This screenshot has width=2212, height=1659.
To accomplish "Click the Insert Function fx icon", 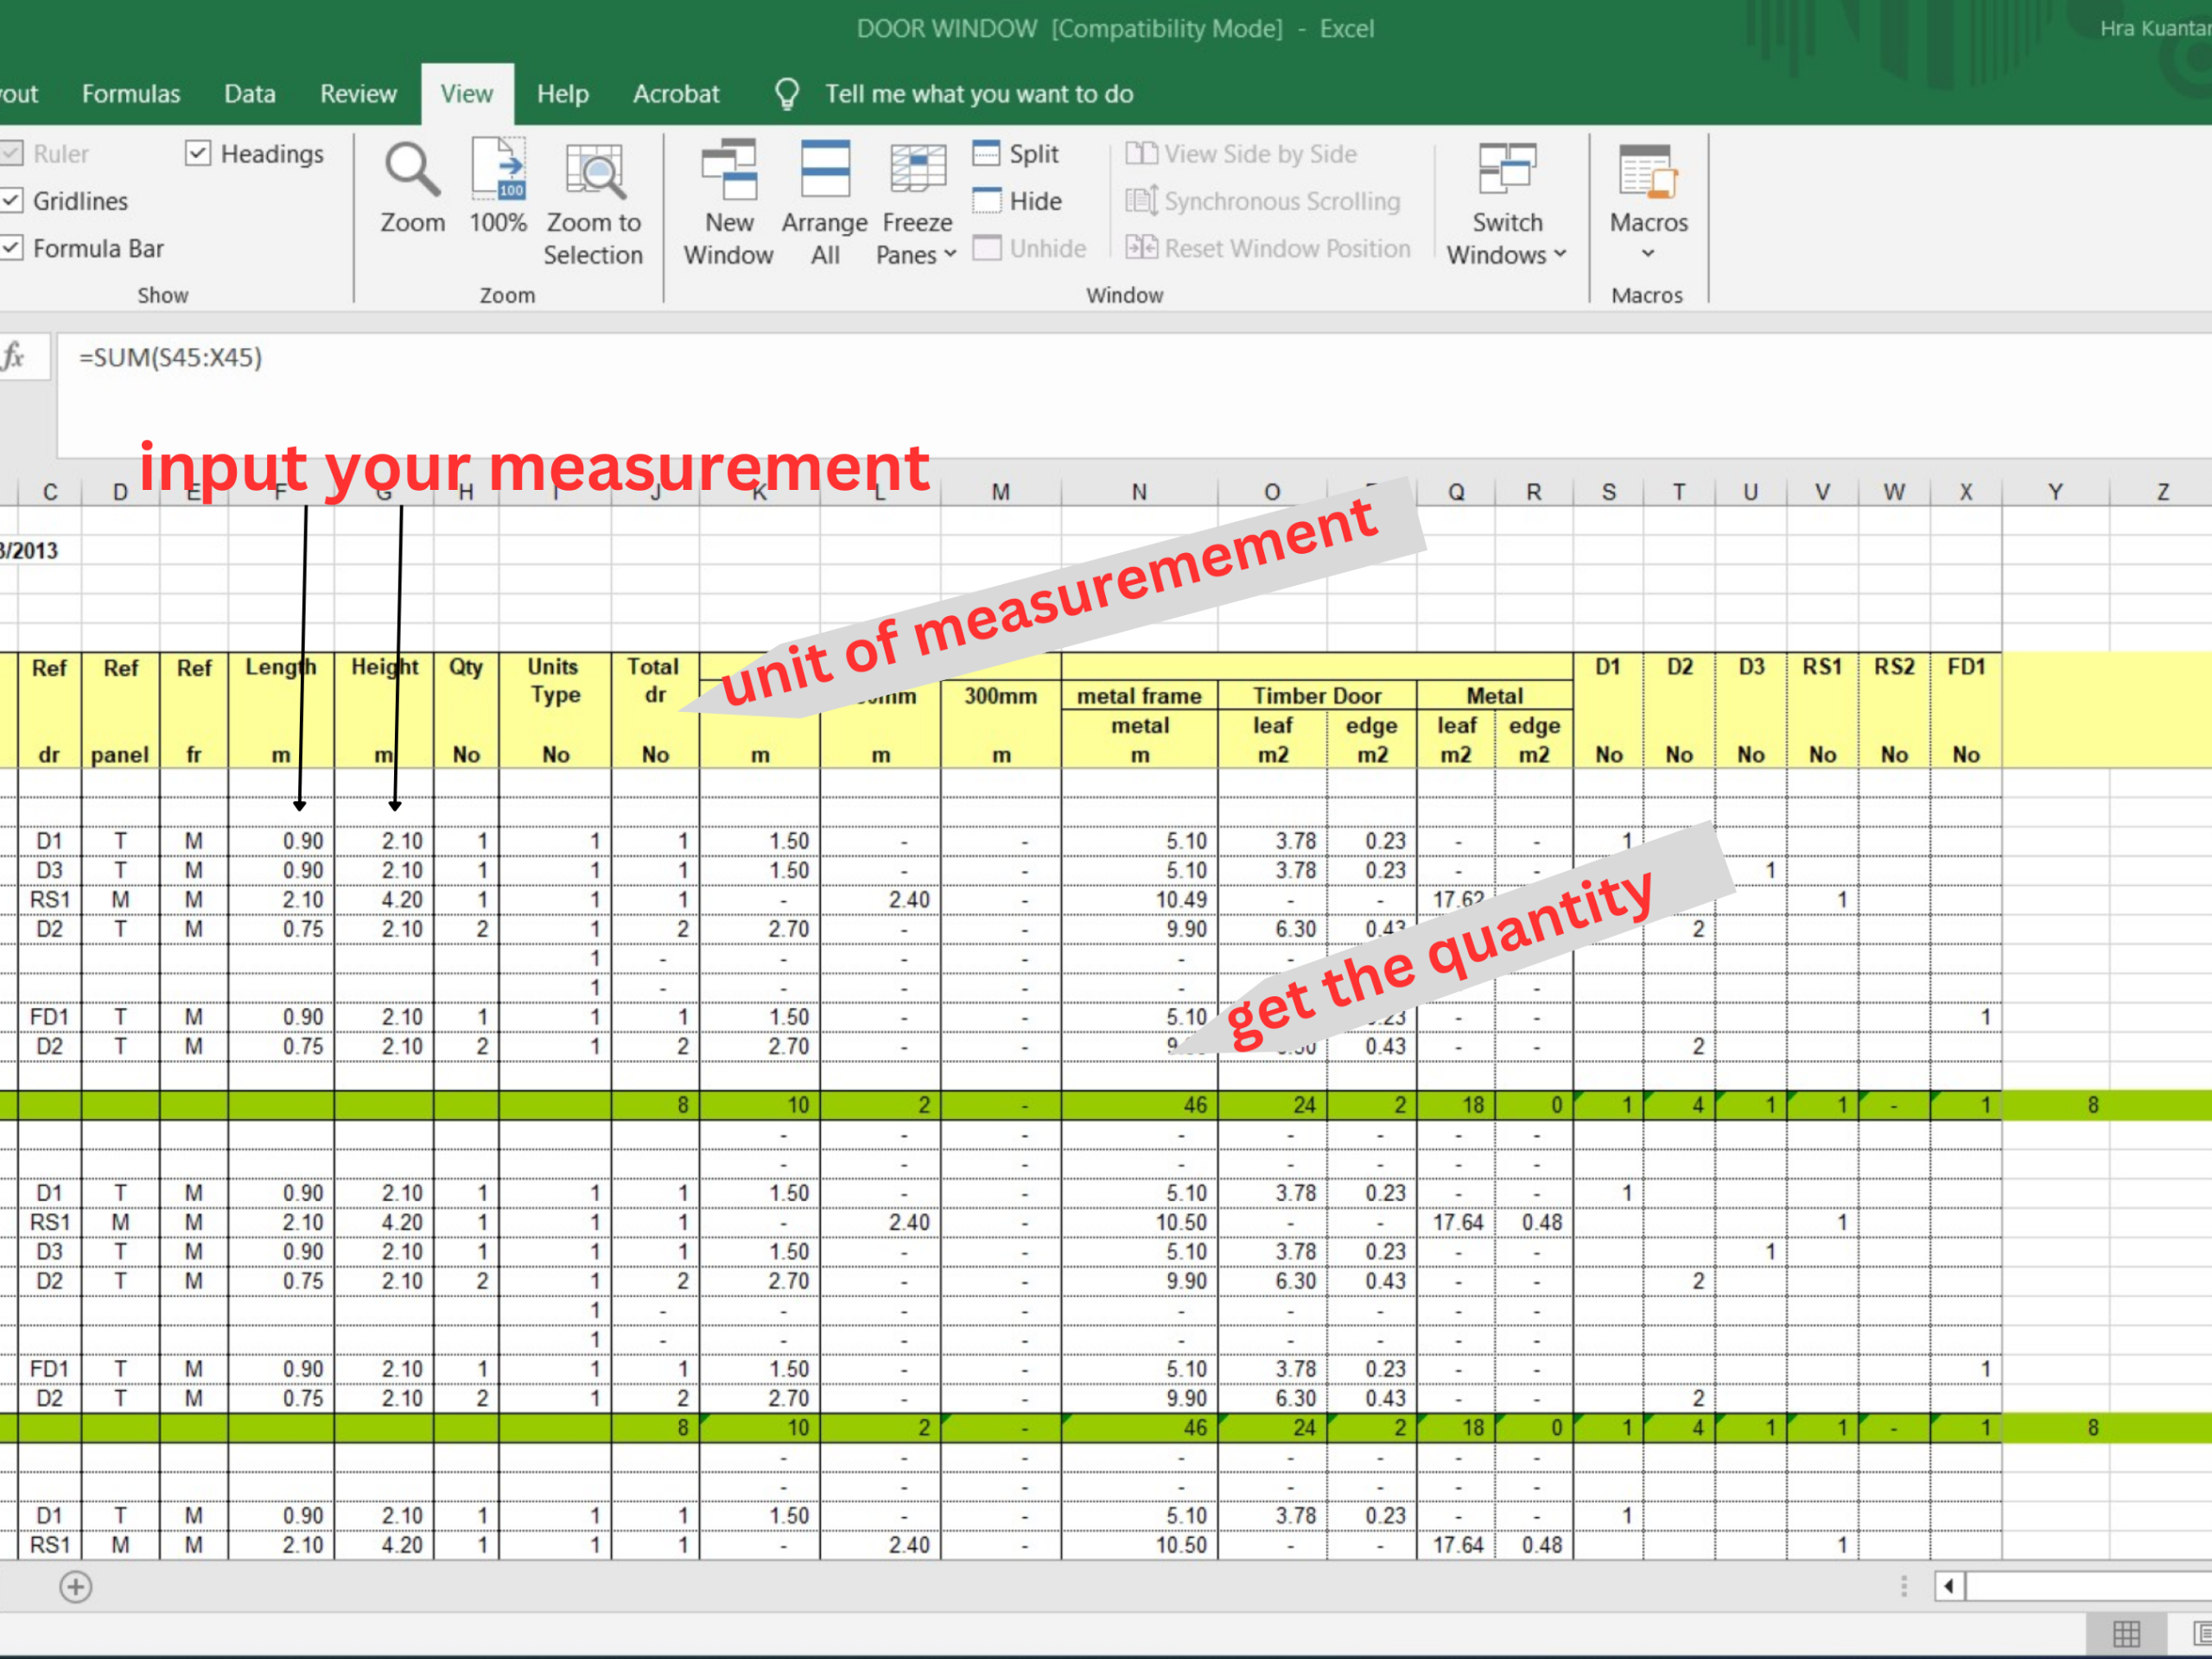I will 14,356.
